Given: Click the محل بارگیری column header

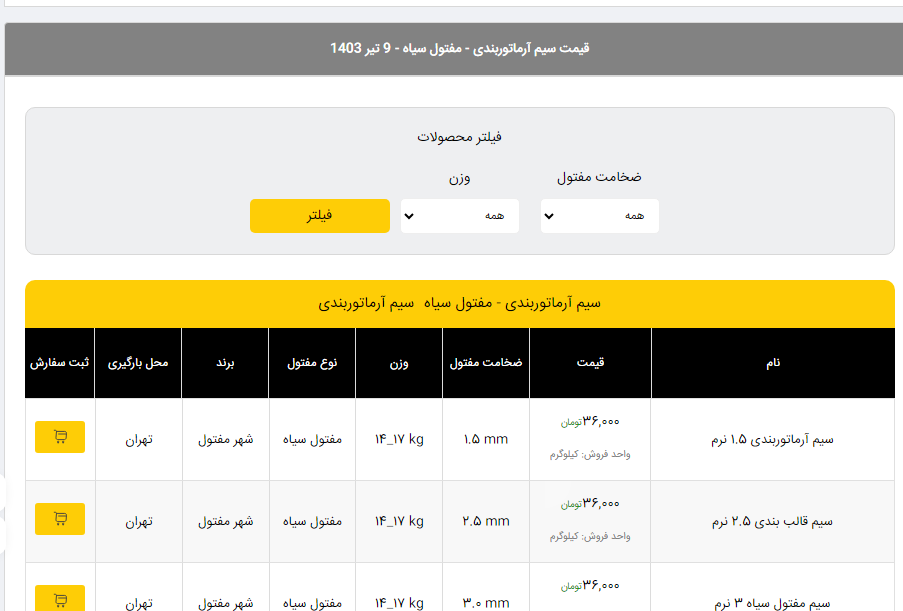Looking at the screenshot, I should pos(138,363).
